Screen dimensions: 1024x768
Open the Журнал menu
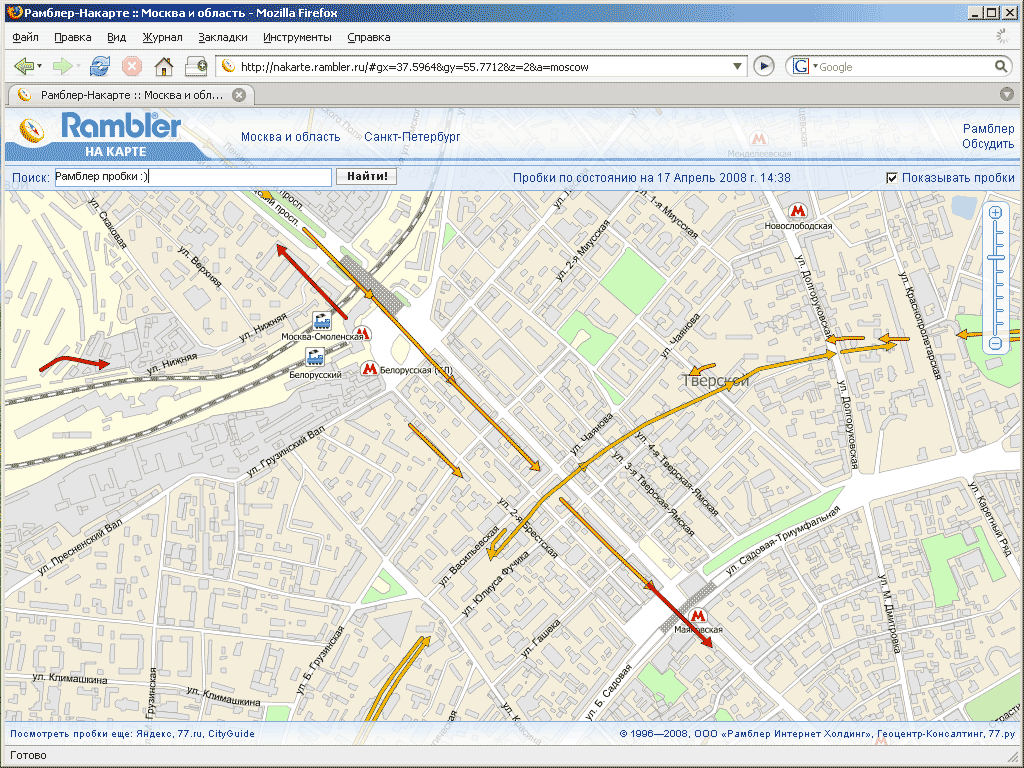click(x=163, y=37)
